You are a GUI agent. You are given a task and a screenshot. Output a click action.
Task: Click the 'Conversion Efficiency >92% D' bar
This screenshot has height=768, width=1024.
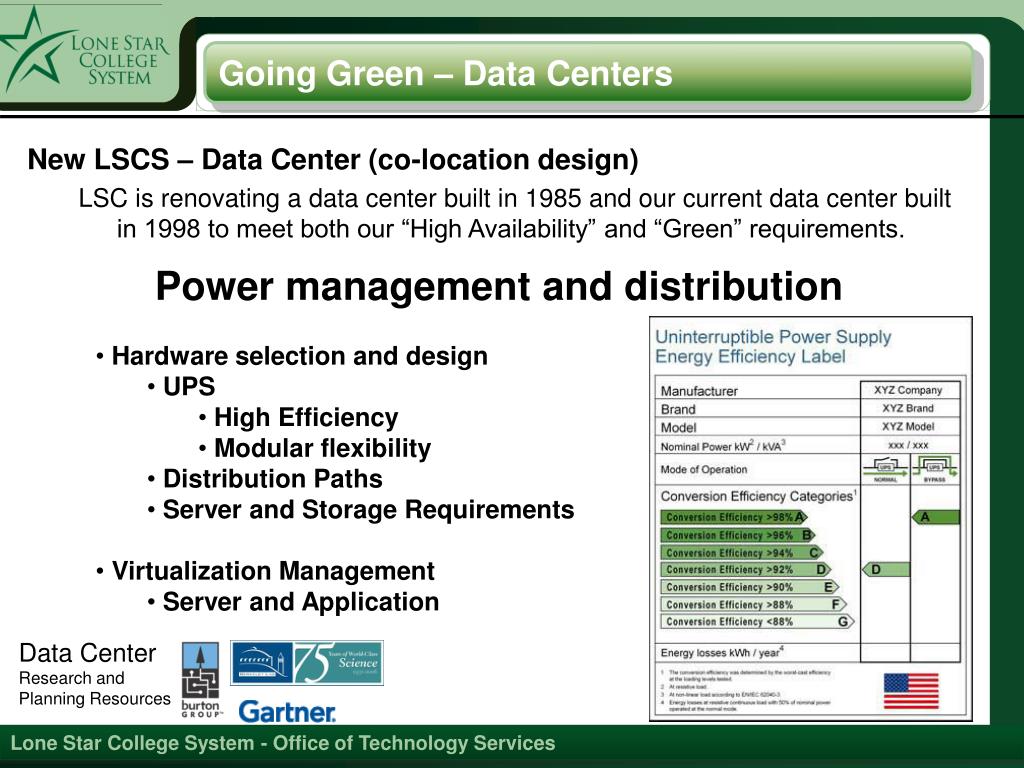pos(746,569)
